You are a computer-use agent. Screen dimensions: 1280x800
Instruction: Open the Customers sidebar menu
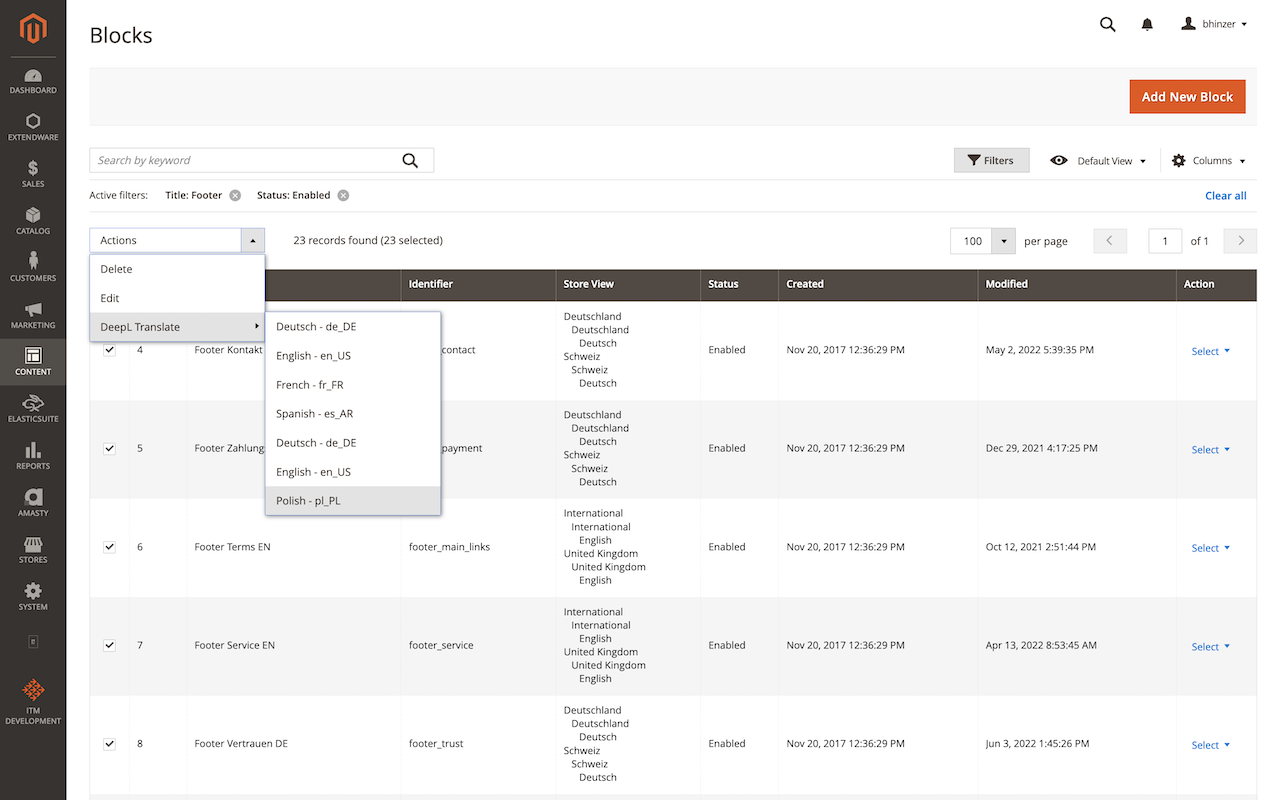point(33,269)
